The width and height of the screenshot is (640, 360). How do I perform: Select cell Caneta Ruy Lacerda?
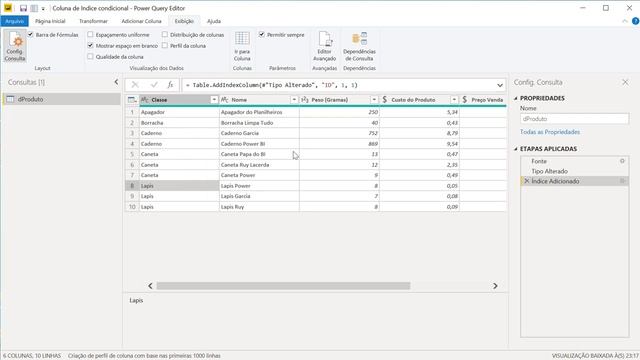[x=259, y=165]
